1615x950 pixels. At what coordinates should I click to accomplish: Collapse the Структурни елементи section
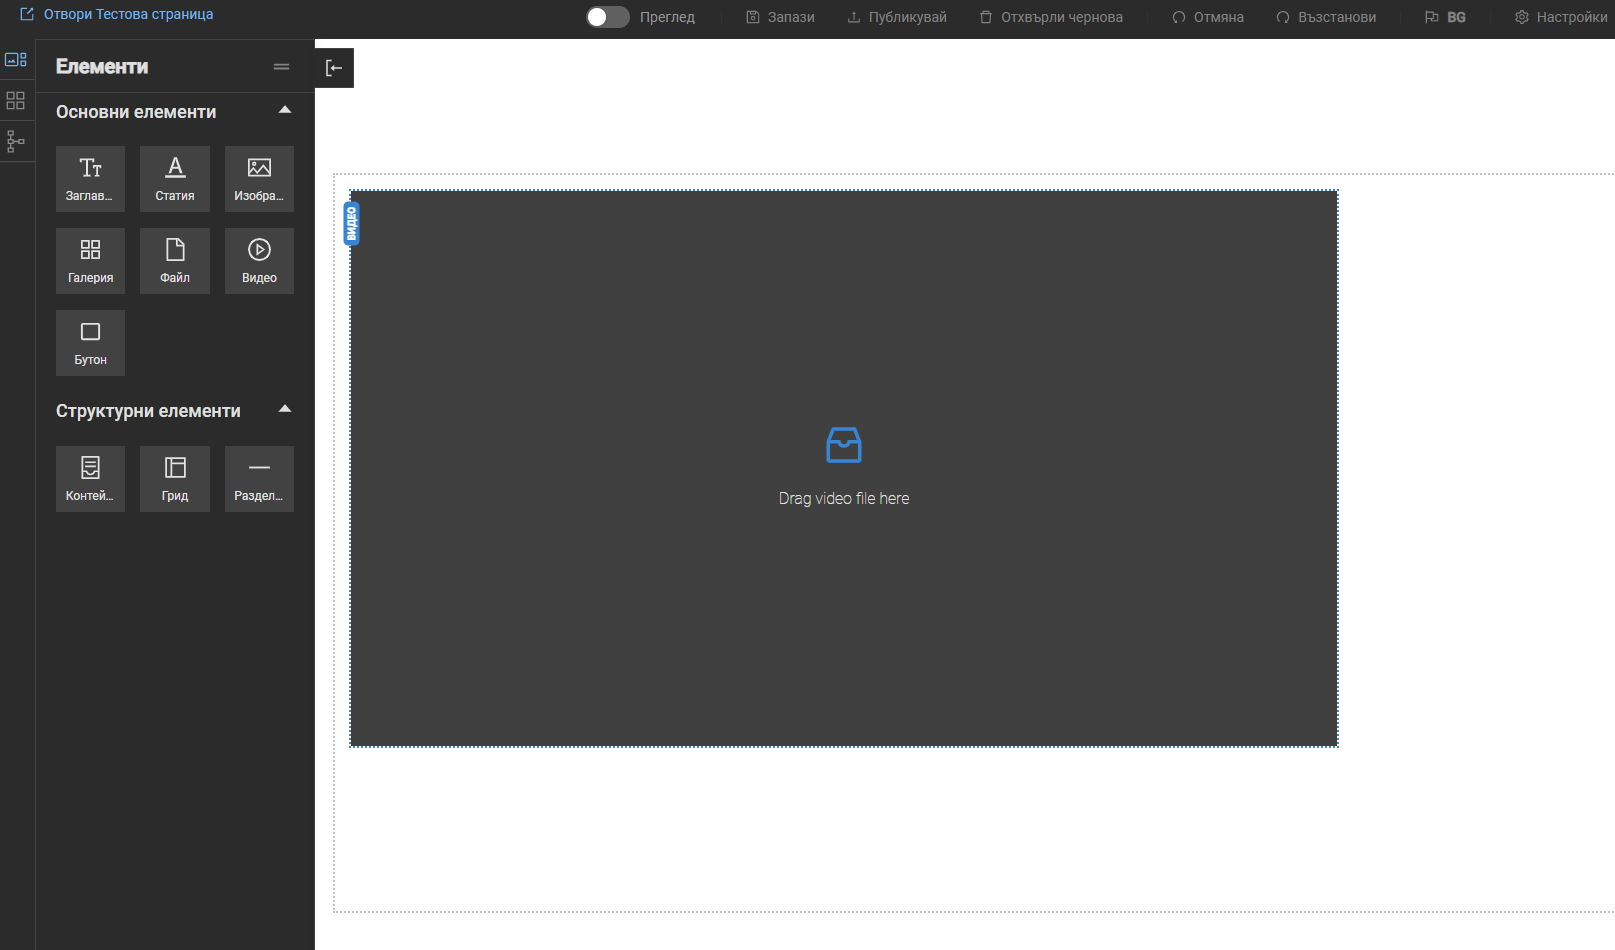(x=285, y=410)
